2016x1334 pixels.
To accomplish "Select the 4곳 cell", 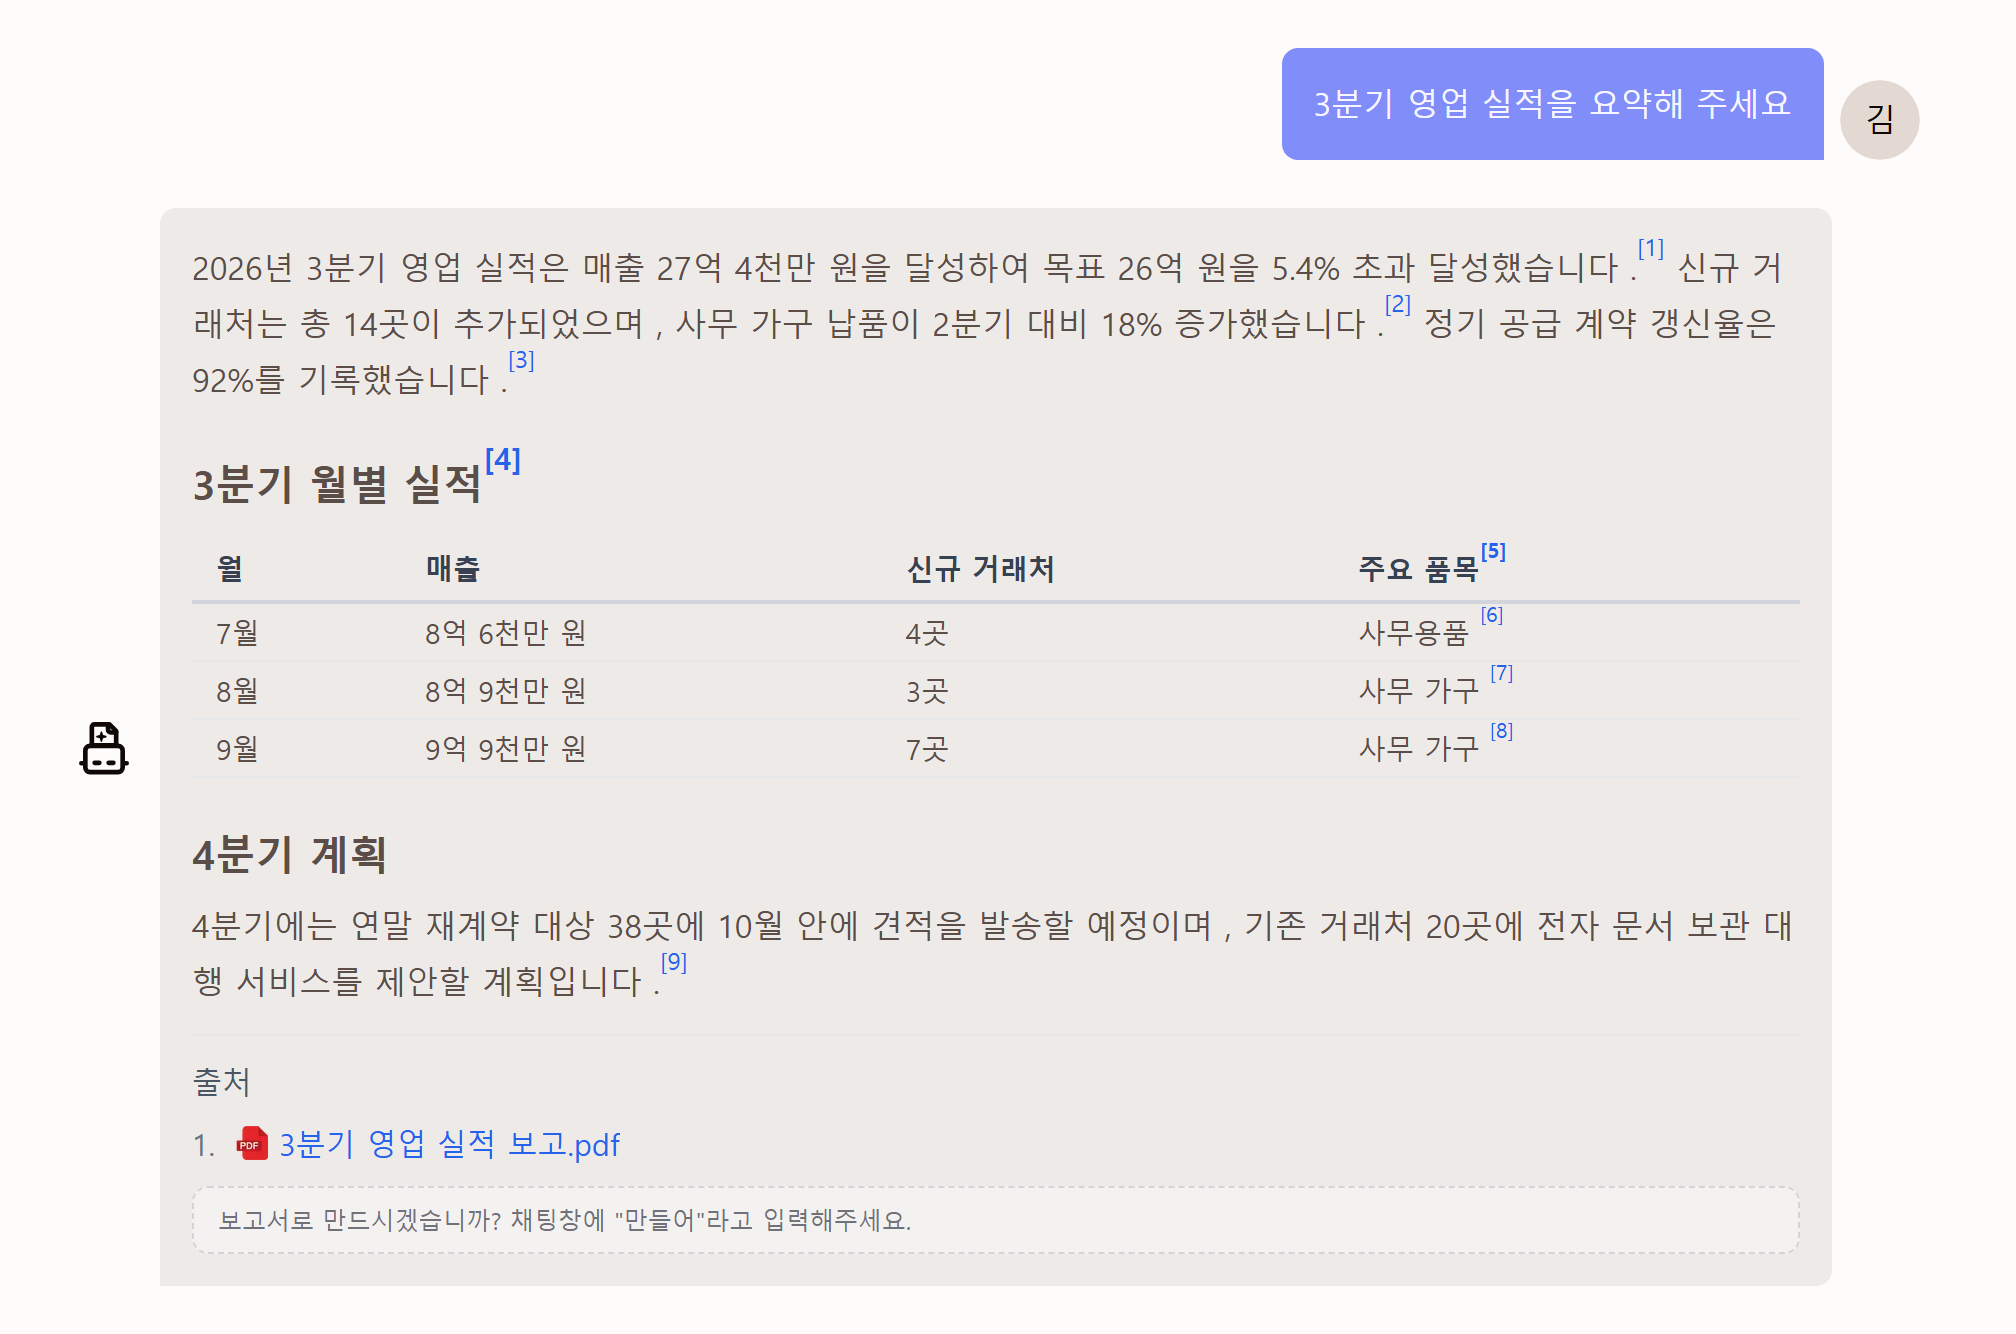I will click(927, 632).
